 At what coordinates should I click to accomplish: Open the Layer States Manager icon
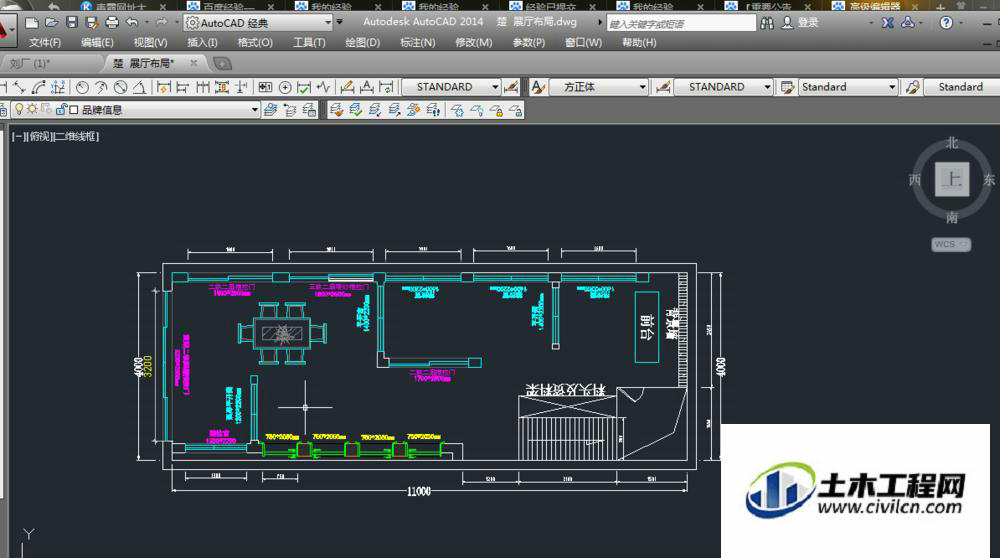(309, 110)
